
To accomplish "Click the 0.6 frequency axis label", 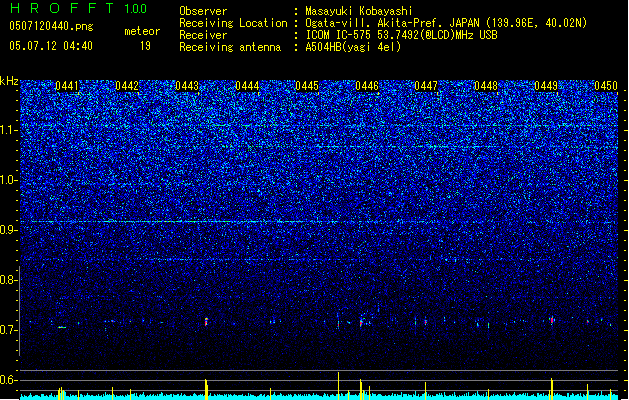I will (x=8, y=380).
